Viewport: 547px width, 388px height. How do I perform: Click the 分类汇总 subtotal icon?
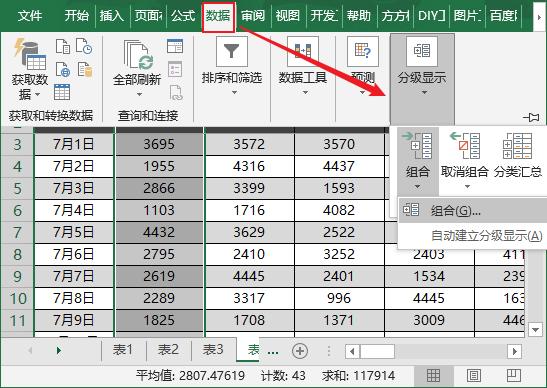coord(517,146)
